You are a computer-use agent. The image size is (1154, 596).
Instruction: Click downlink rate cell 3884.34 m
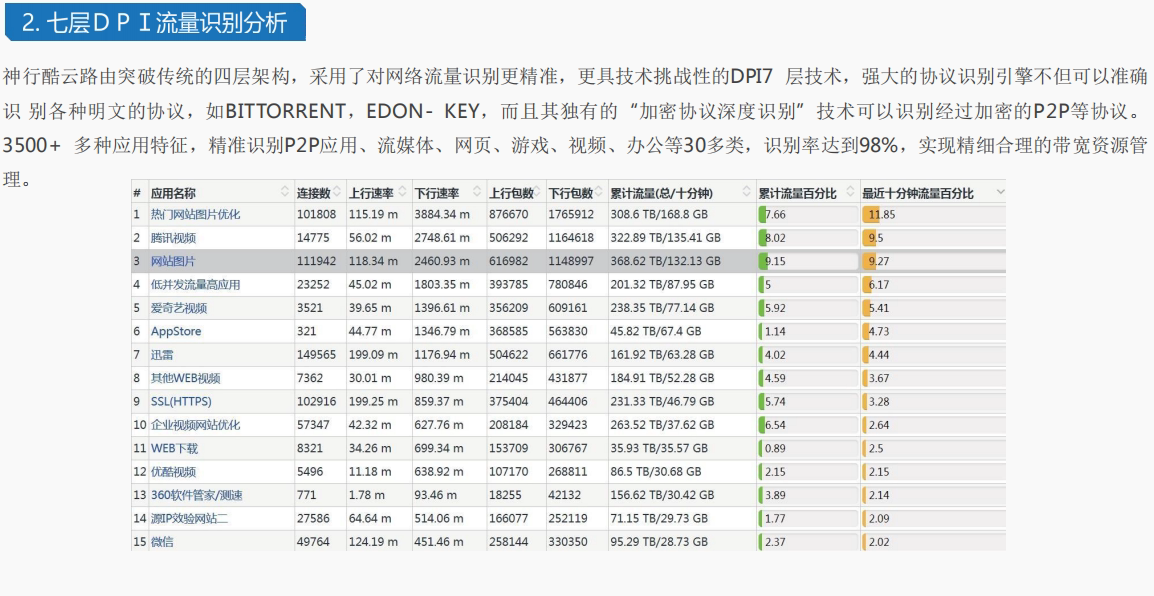442,214
